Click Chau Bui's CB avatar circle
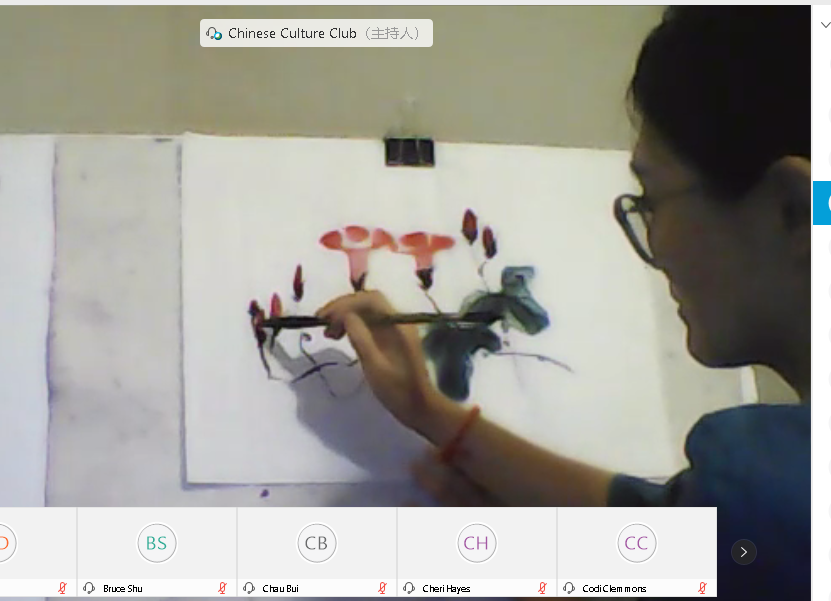Image resolution: width=831 pixels, height=601 pixels. coord(316,543)
